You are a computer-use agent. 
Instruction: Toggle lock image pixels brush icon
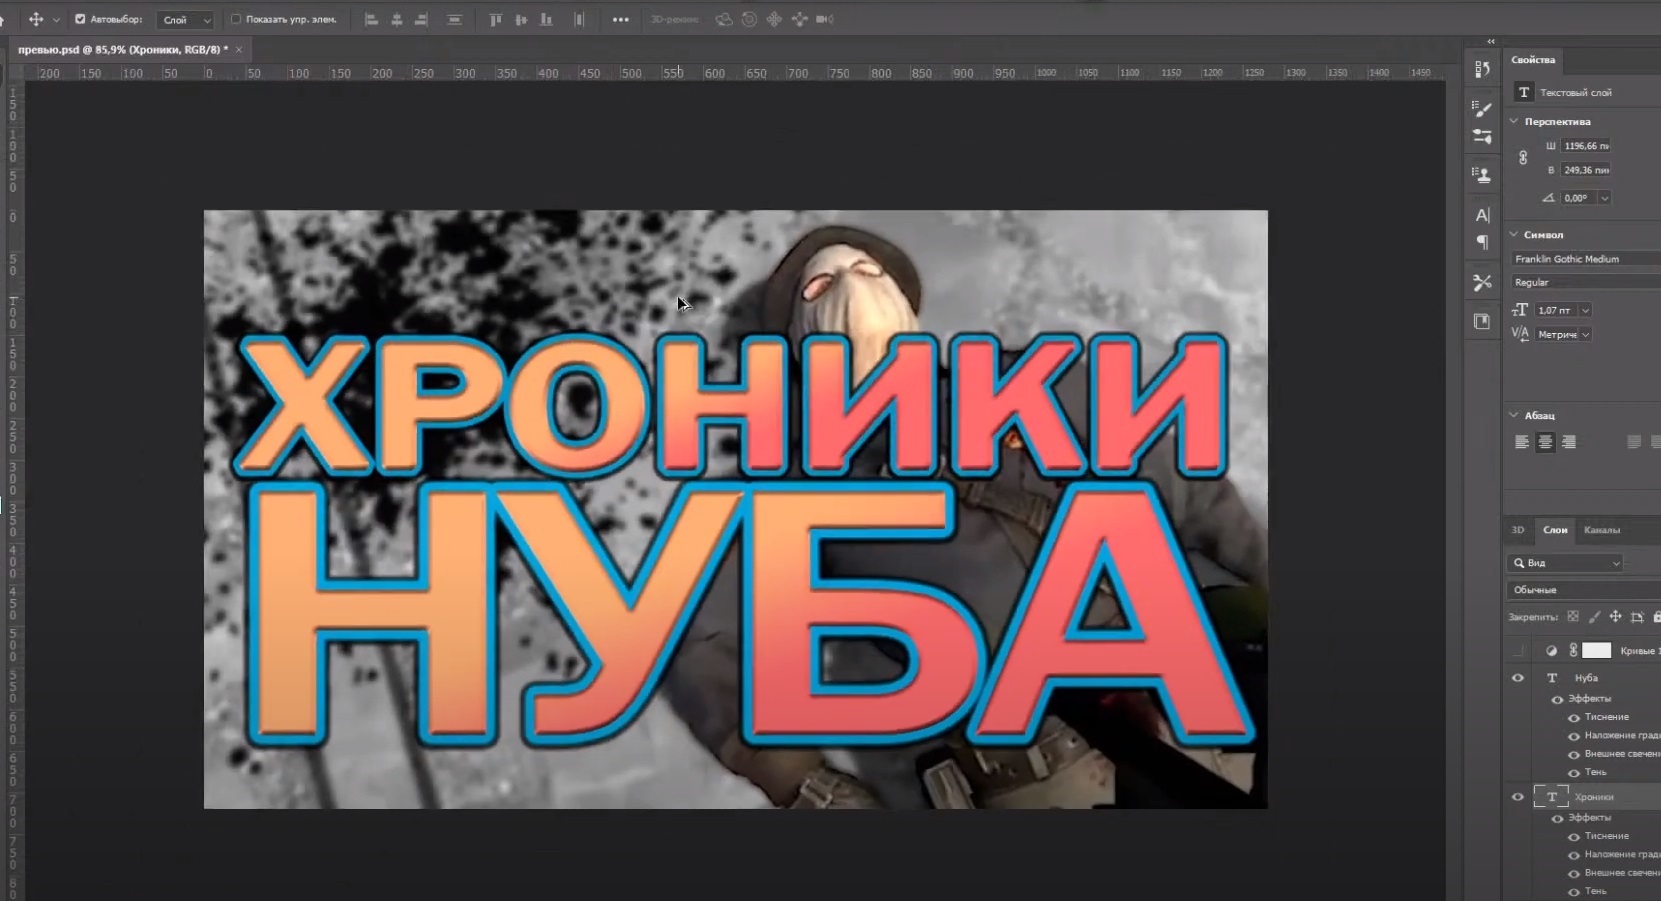pyautogui.click(x=1594, y=617)
